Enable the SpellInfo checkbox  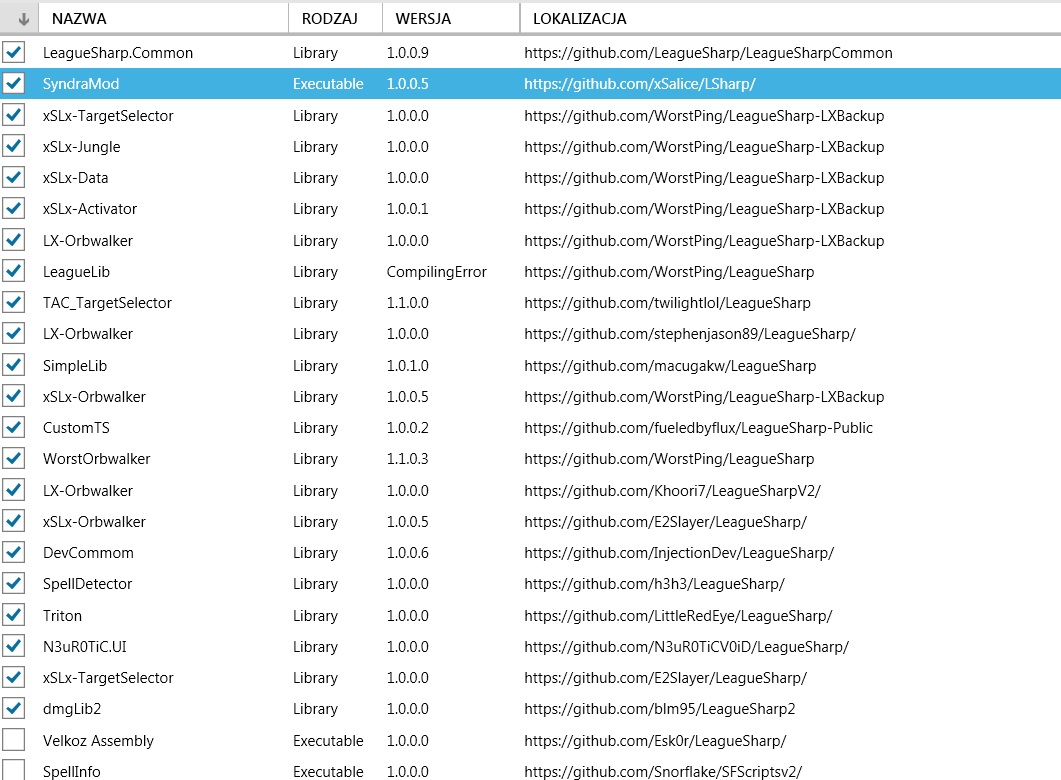[14, 770]
